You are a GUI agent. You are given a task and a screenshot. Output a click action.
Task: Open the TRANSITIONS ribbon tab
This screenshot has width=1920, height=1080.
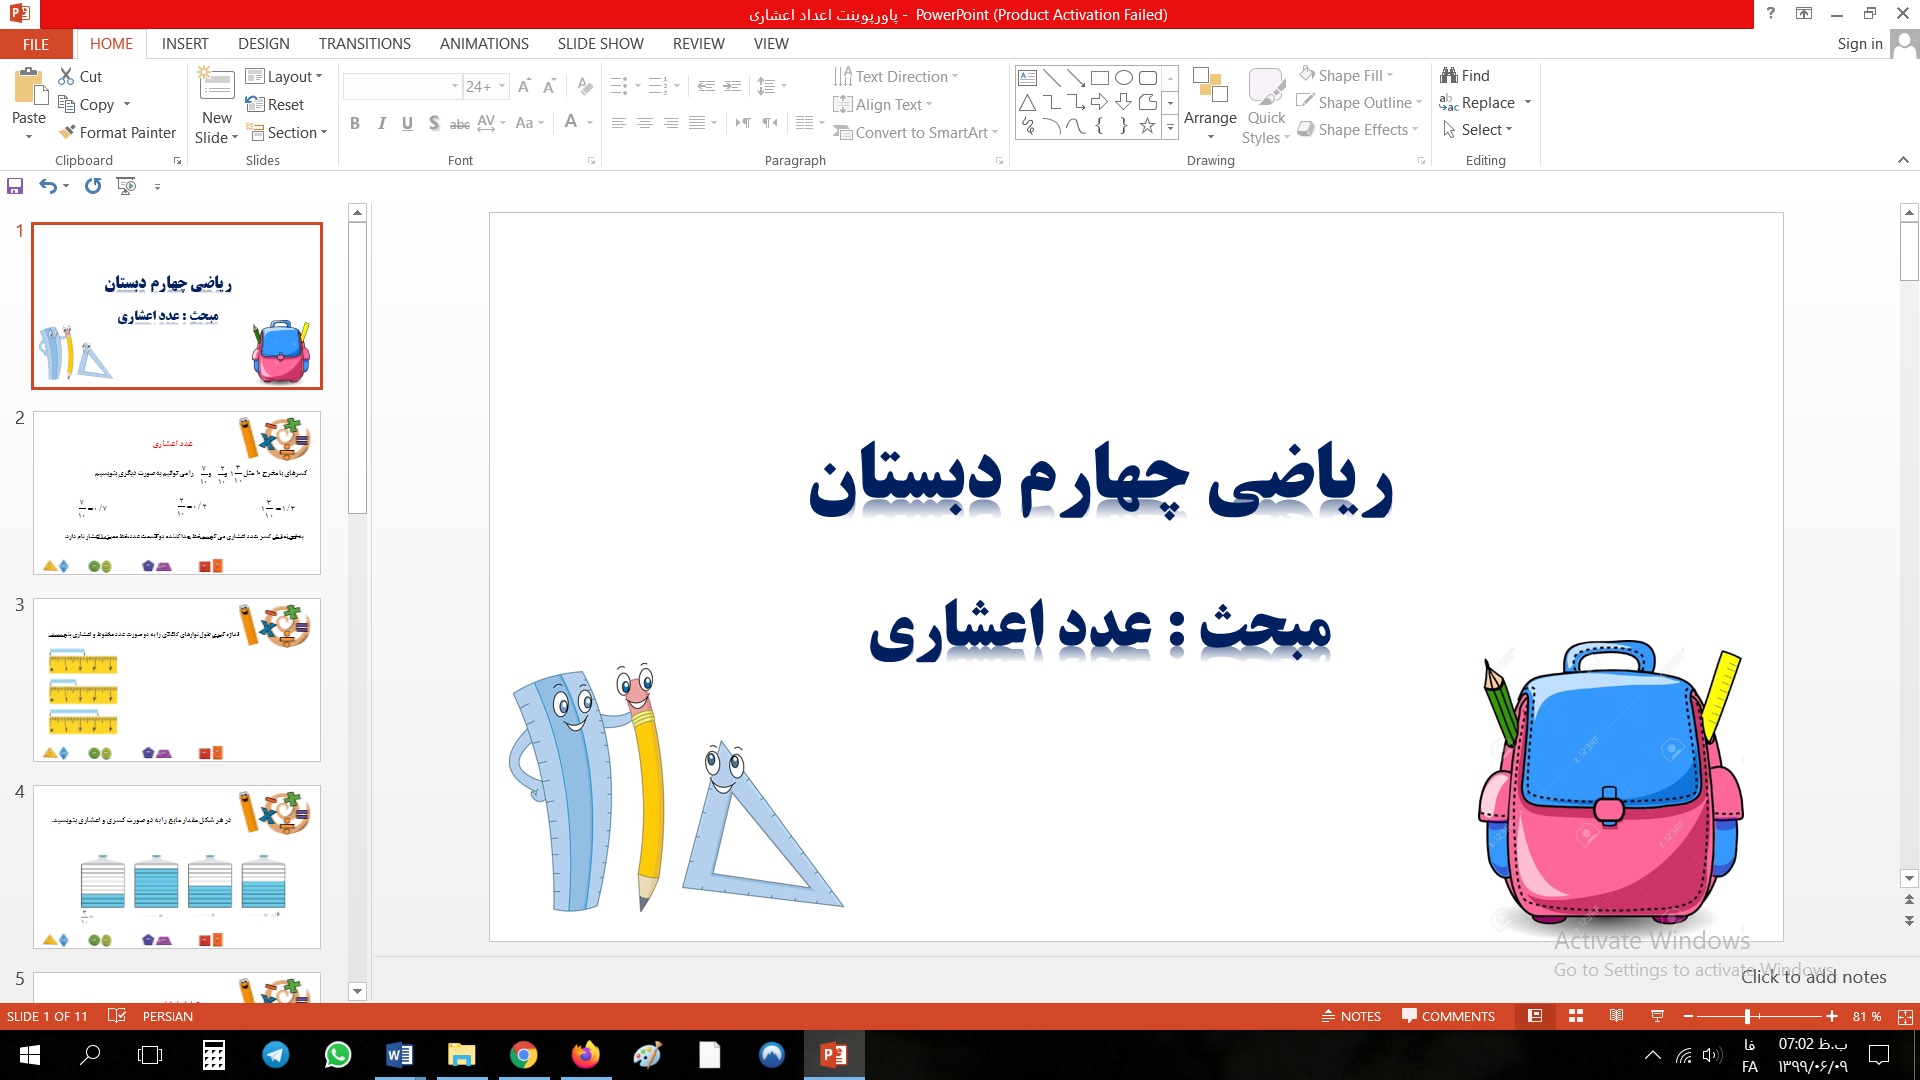[x=364, y=44]
